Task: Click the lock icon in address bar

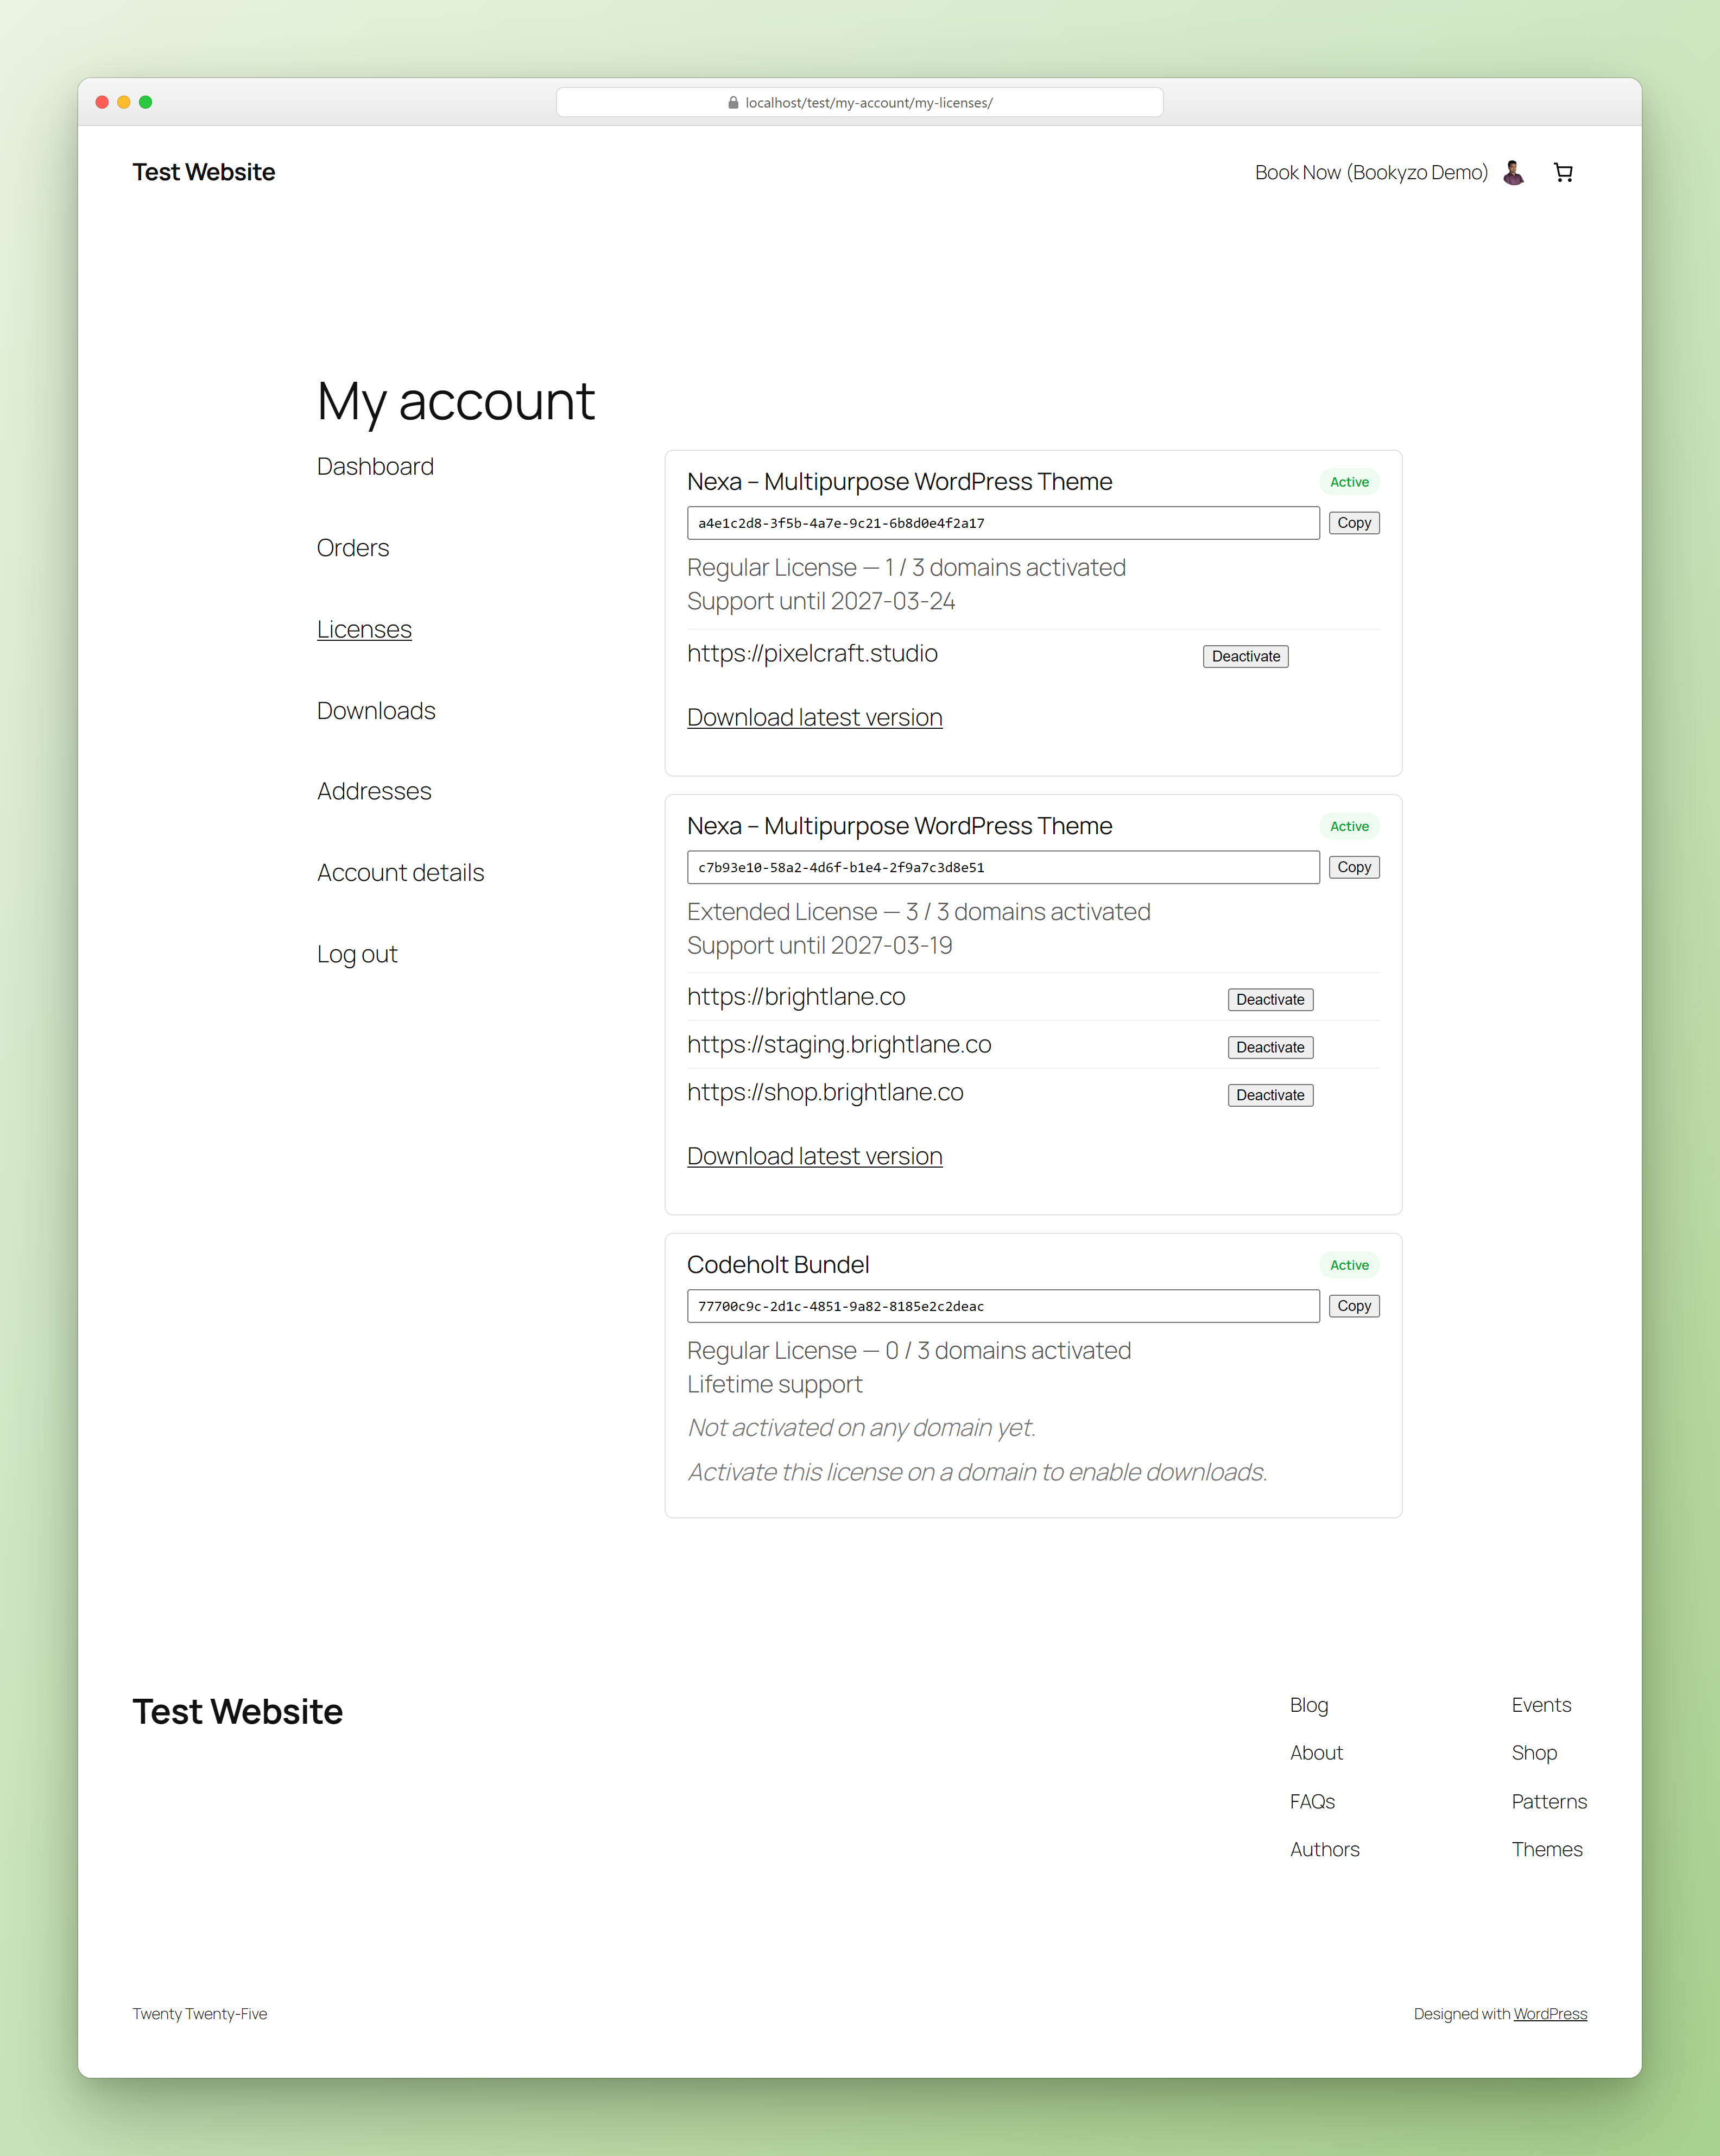Action: coord(733,103)
